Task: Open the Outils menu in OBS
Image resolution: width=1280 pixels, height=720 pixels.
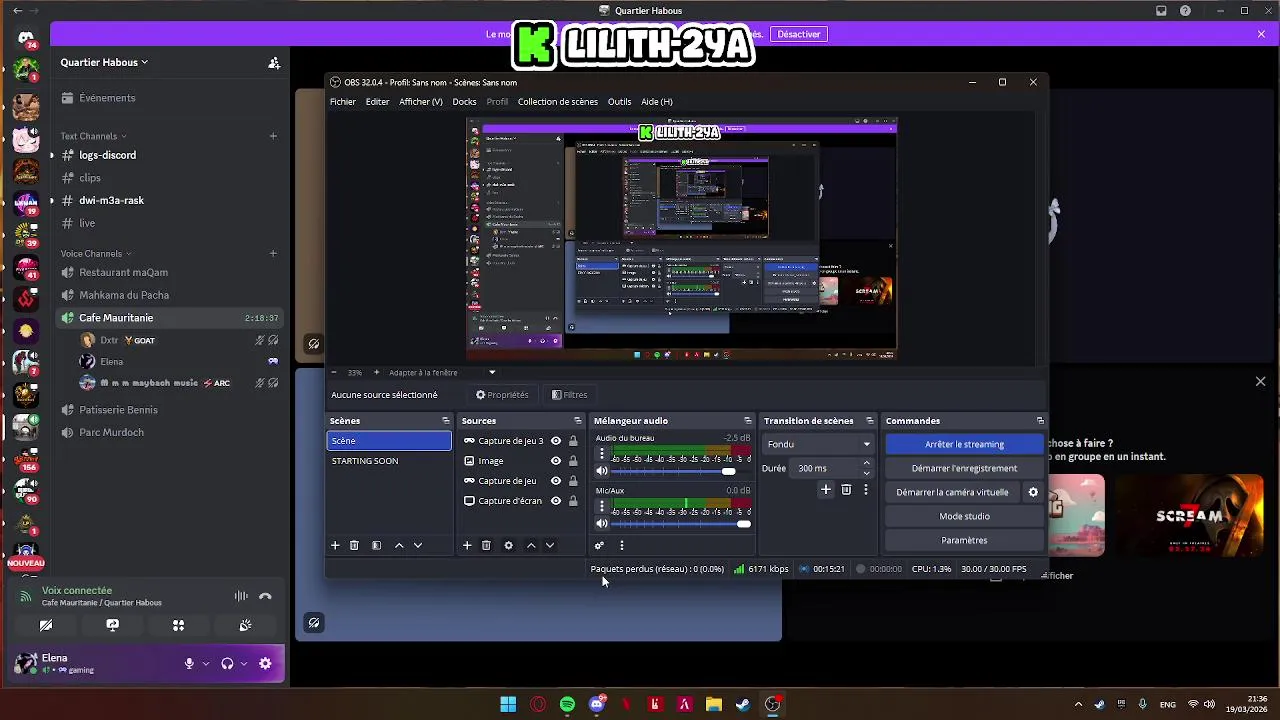Action: [x=619, y=101]
